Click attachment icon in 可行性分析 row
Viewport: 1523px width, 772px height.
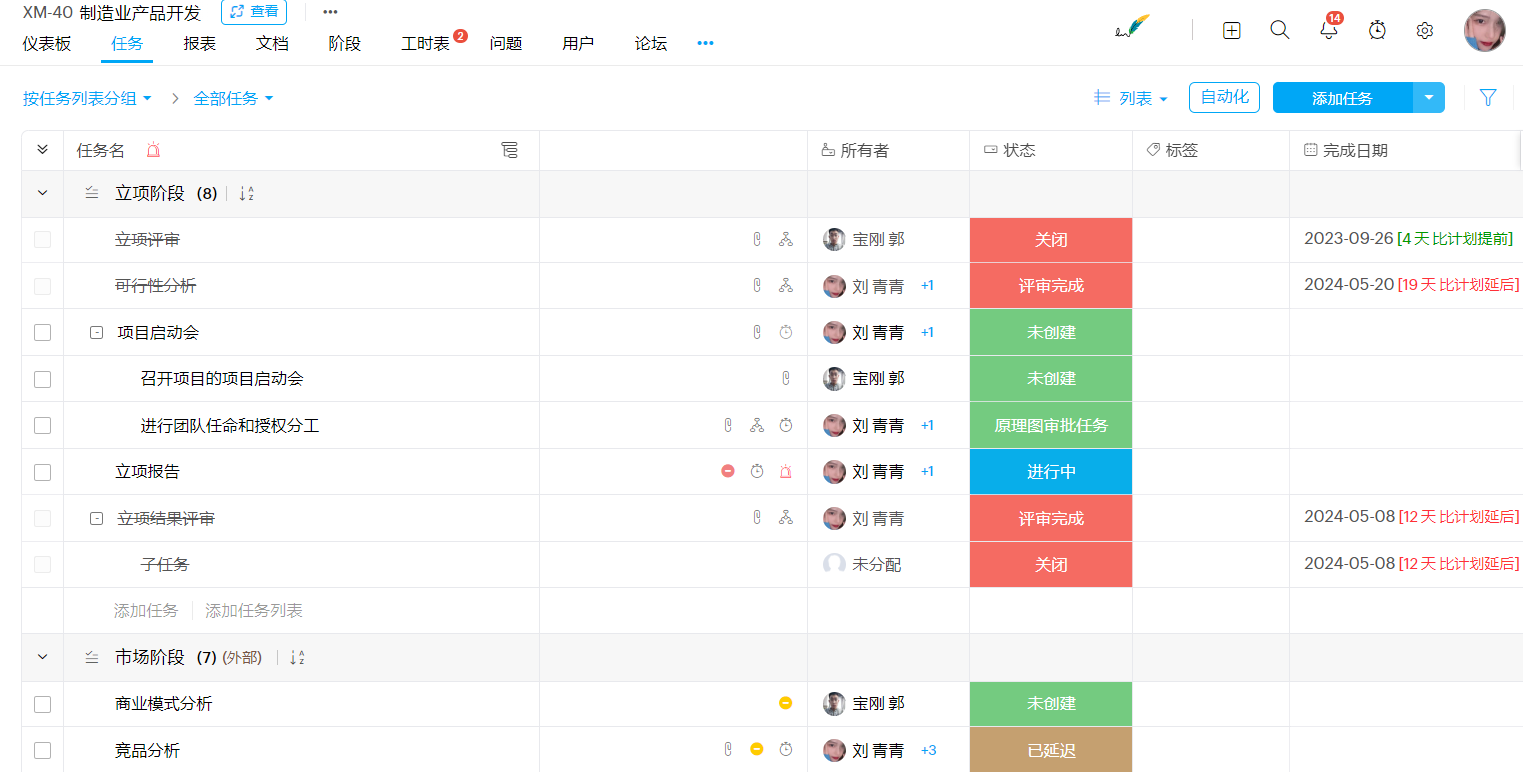[757, 286]
